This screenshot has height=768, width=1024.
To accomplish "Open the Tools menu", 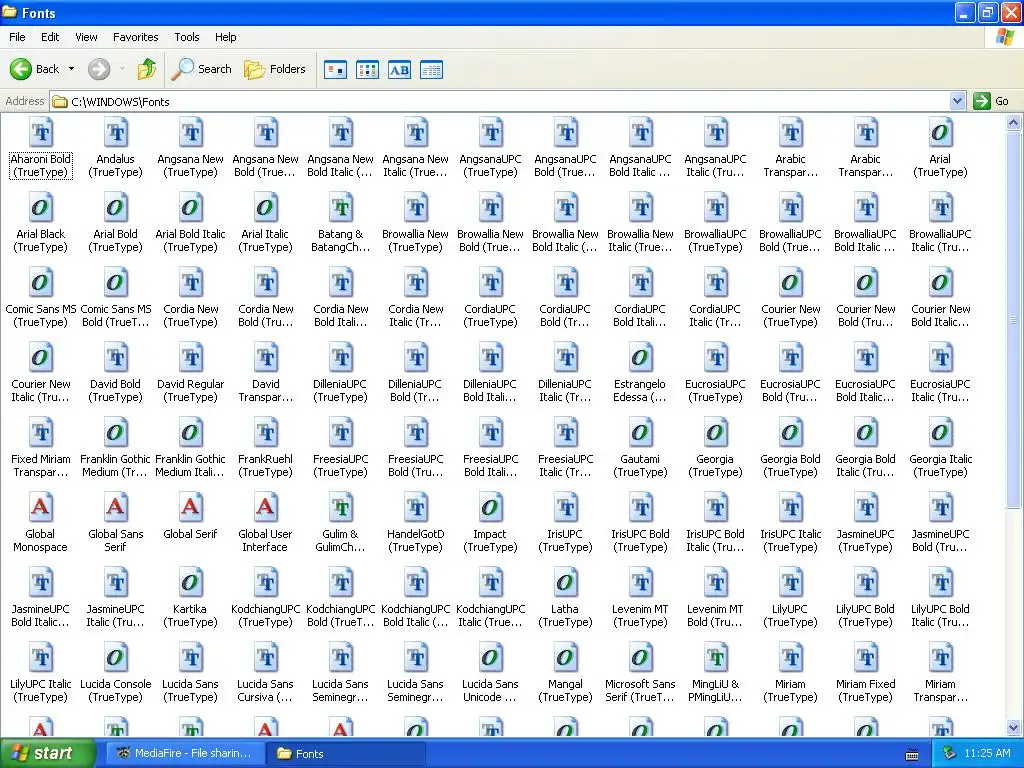I will click(x=187, y=37).
